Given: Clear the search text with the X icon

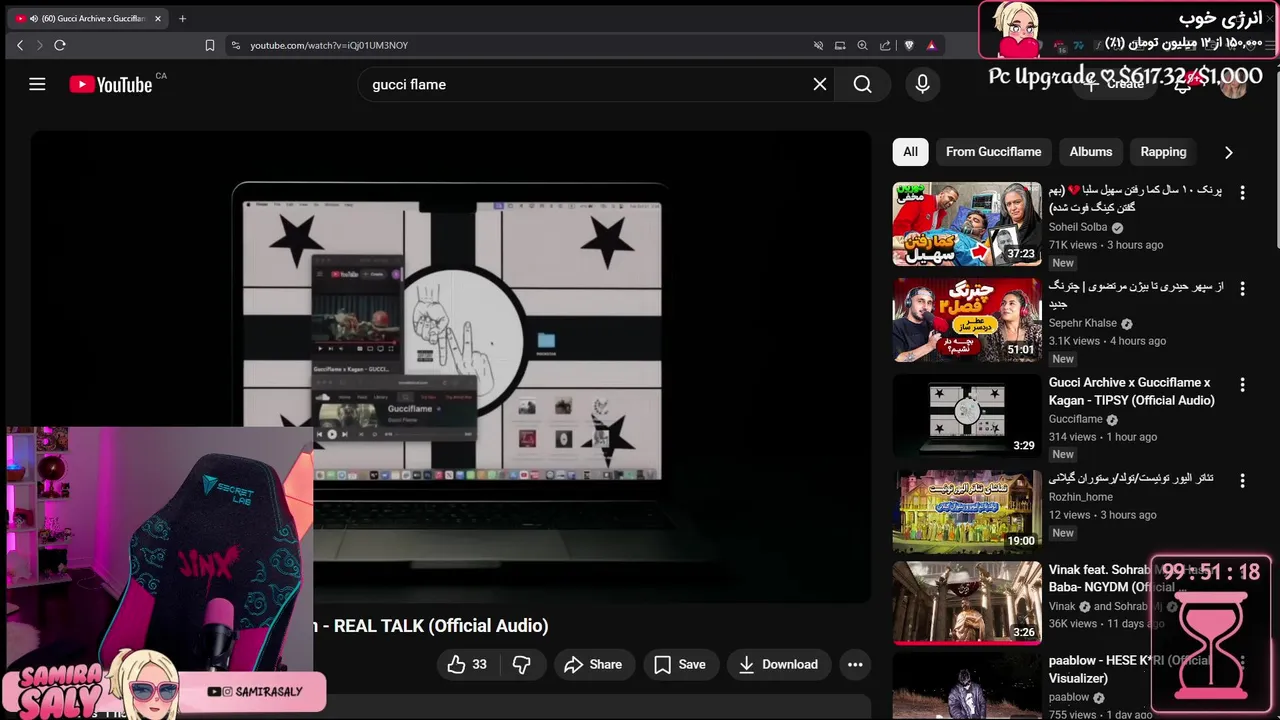Looking at the screenshot, I should click(820, 84).
